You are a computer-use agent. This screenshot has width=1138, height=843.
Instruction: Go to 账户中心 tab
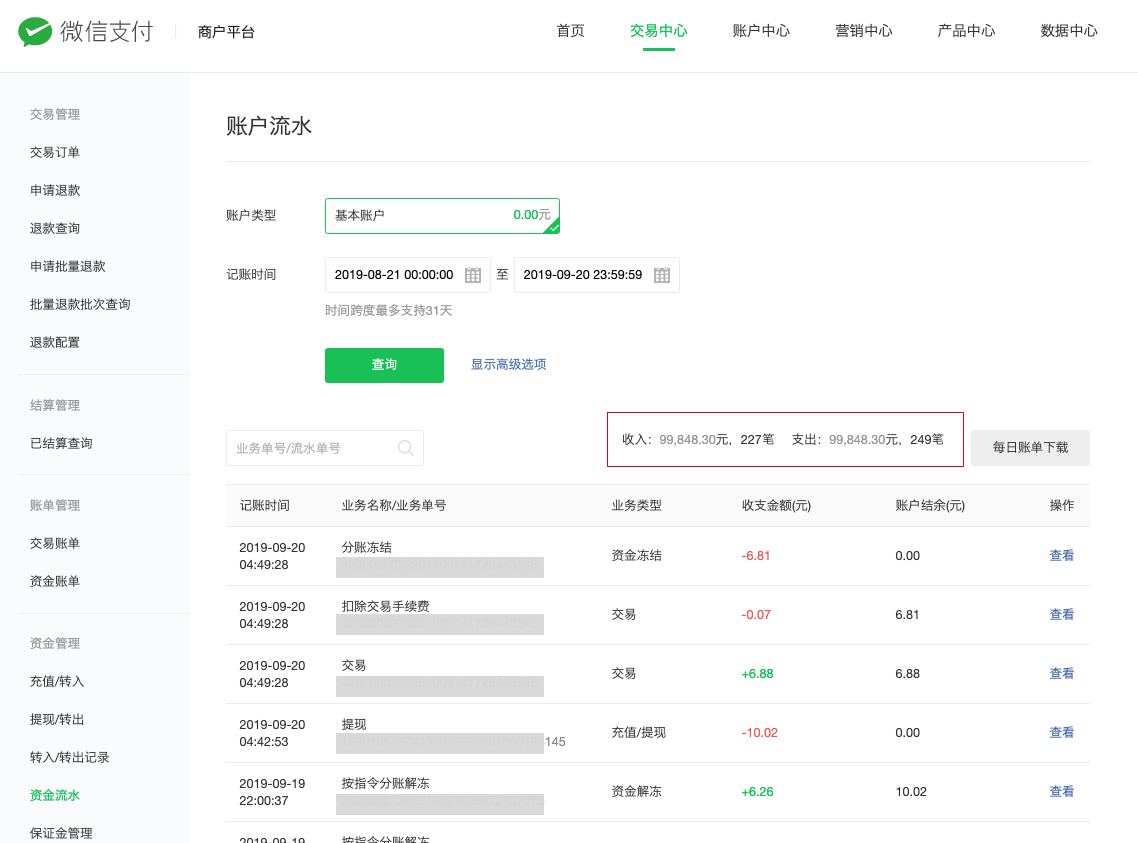pos(761,30)
